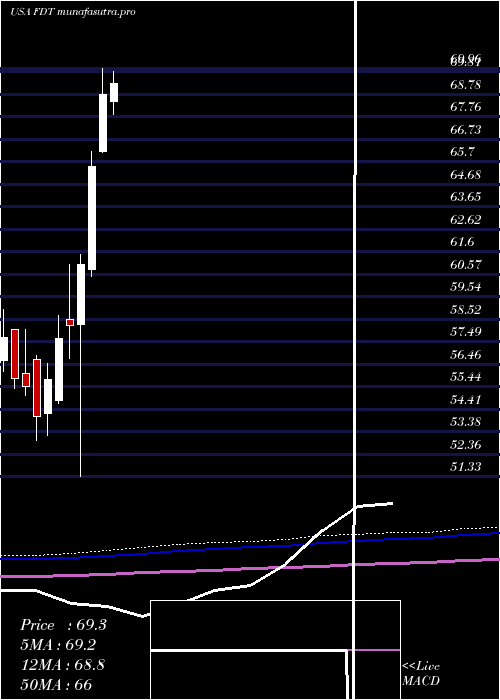Image resolution: width=500 pixels, height=700 pixels.
Task: Click the topmost small white candlestick above 68.78
Action: (113, 92)
